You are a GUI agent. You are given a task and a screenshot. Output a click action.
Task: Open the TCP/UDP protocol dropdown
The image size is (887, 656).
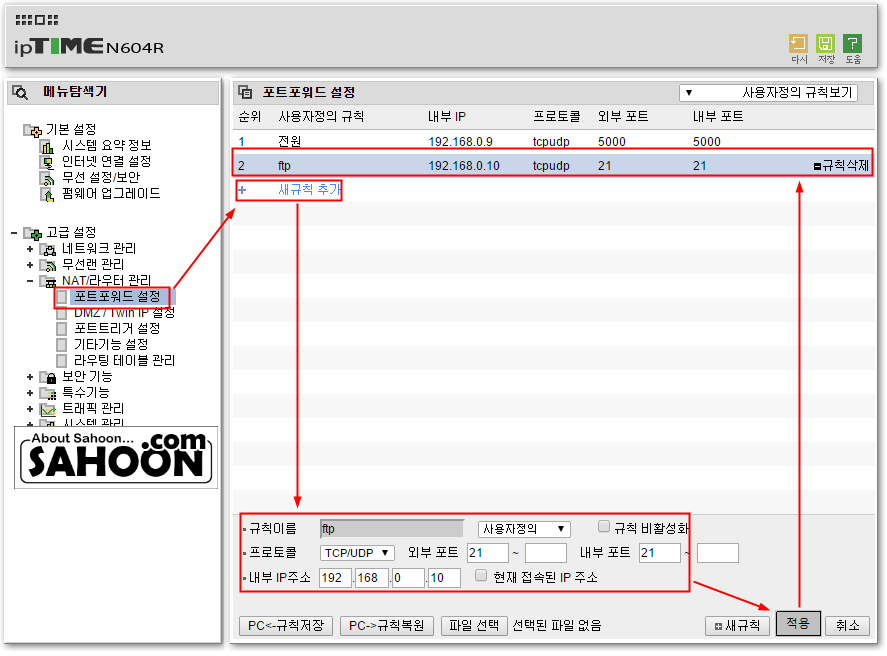[x=357, y=553]
